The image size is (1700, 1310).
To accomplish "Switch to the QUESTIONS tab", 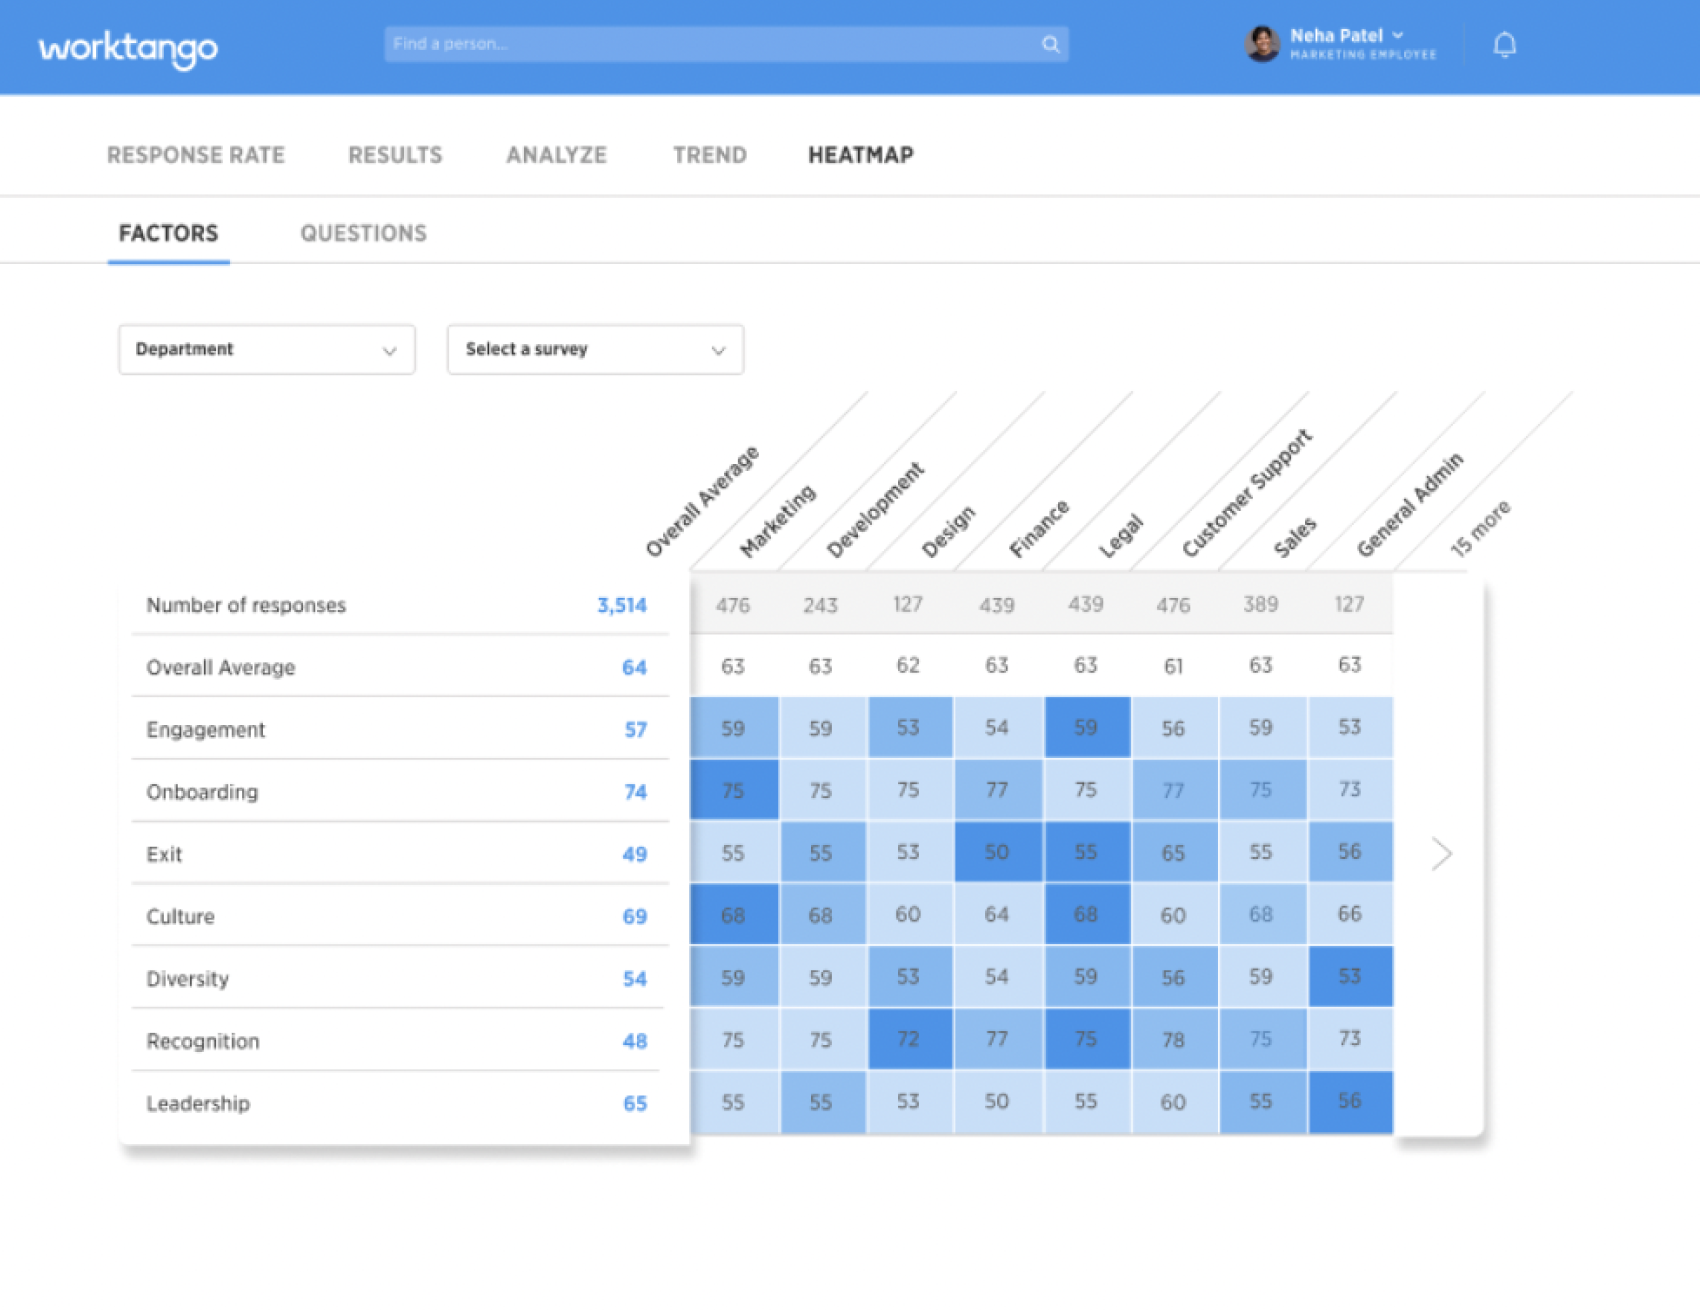I will click(363, 233).
